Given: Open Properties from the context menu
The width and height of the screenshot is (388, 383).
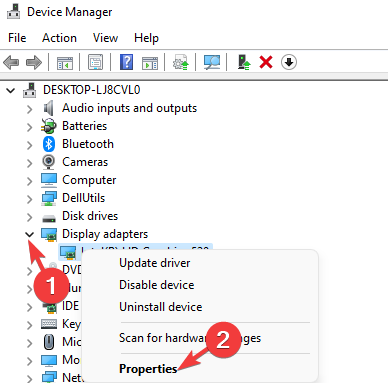Looking at the screenshot, I should pyautogui.click(x=148, y=369).
